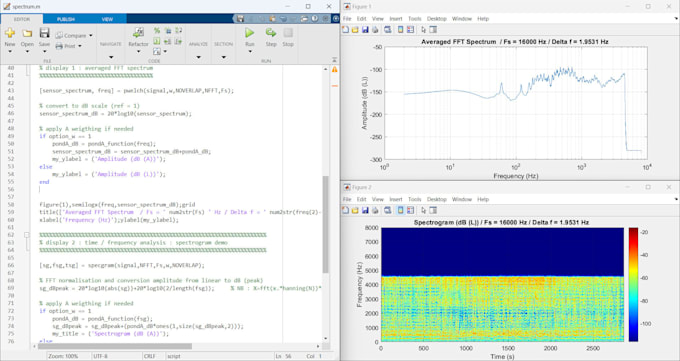Expand the Open dropdown arrow
Image resolution: width=680 pixels, height=361 pixels.
coord(27,52)
